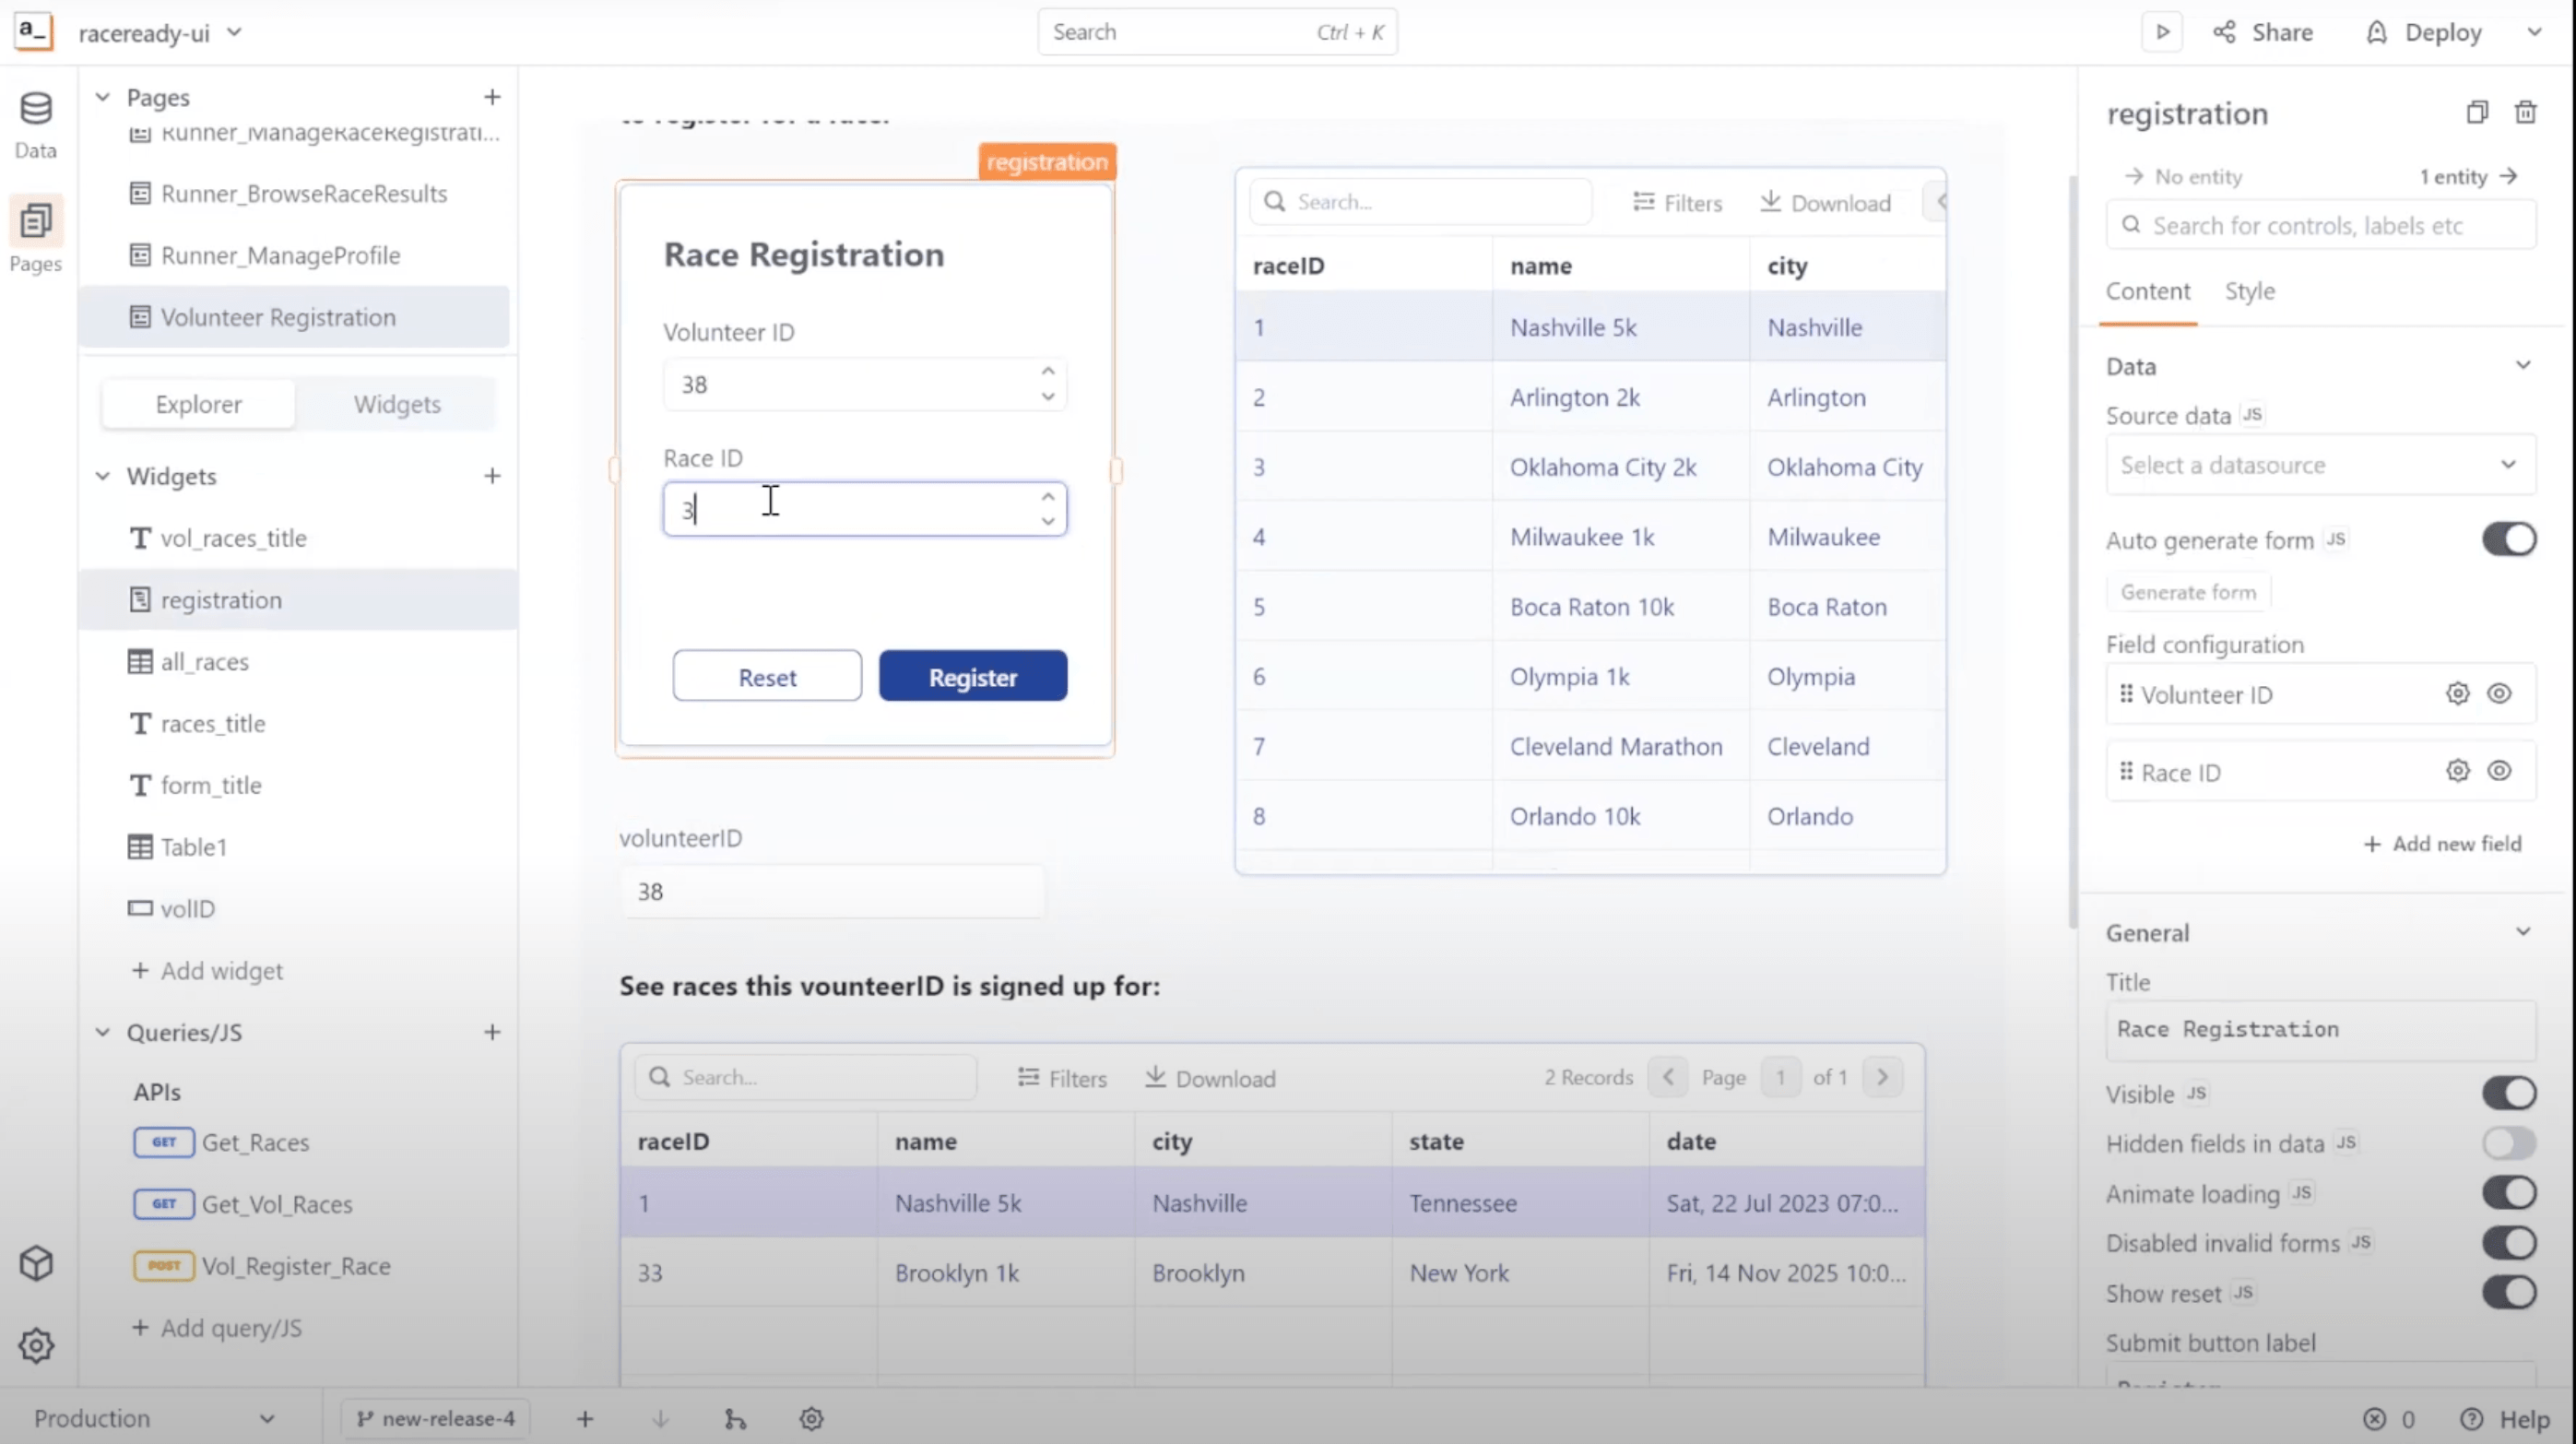Switch to the Widgets tab
Image resolution: width=2576 pixels, height=1444 pixels.
[x=397, y=404]
